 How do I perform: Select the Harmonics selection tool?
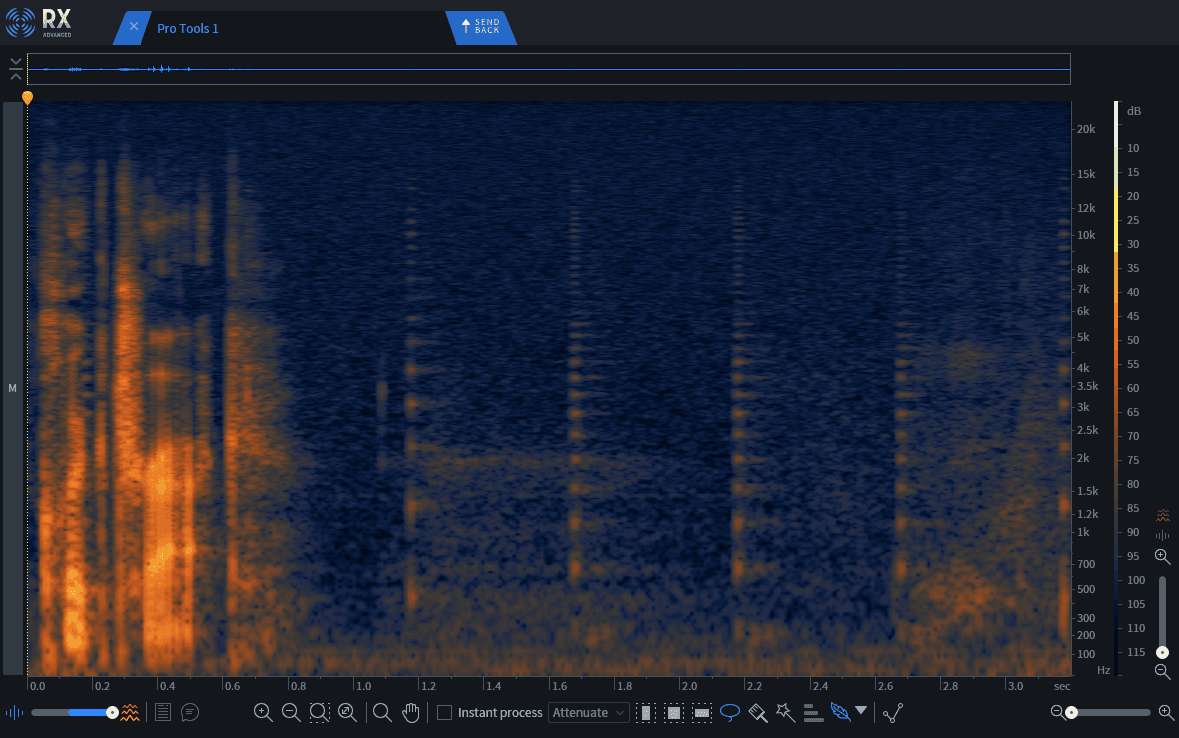point(814,712)
